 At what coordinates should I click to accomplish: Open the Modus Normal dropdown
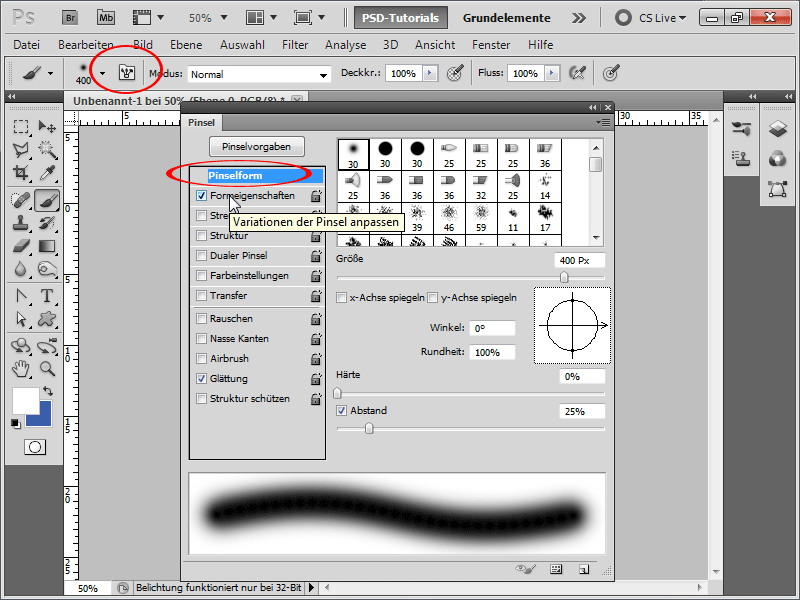point(259,74)
